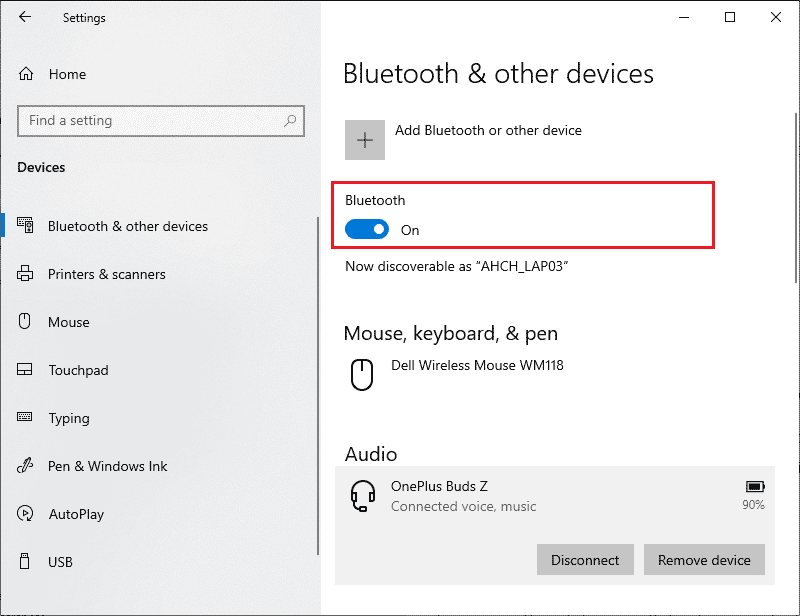
Task: Select the OnePlus Buds Z device name
Action: pos(439,486)
